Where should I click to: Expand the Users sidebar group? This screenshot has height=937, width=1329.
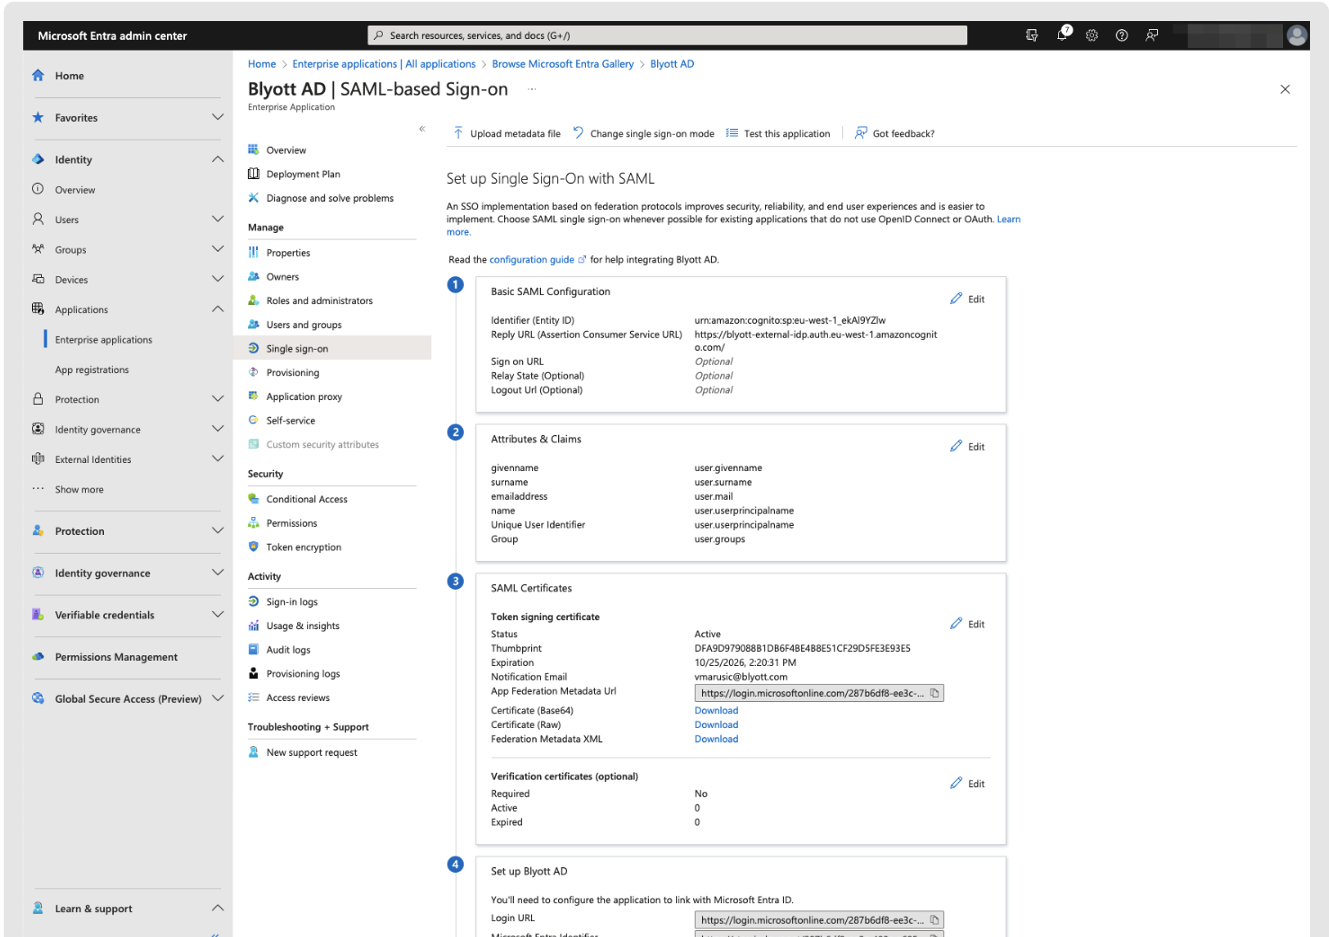coord(217,219)
